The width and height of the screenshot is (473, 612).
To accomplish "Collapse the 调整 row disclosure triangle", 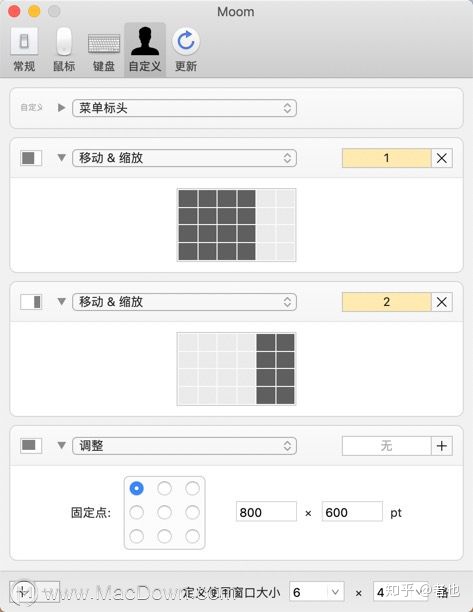I will [61, 445].
